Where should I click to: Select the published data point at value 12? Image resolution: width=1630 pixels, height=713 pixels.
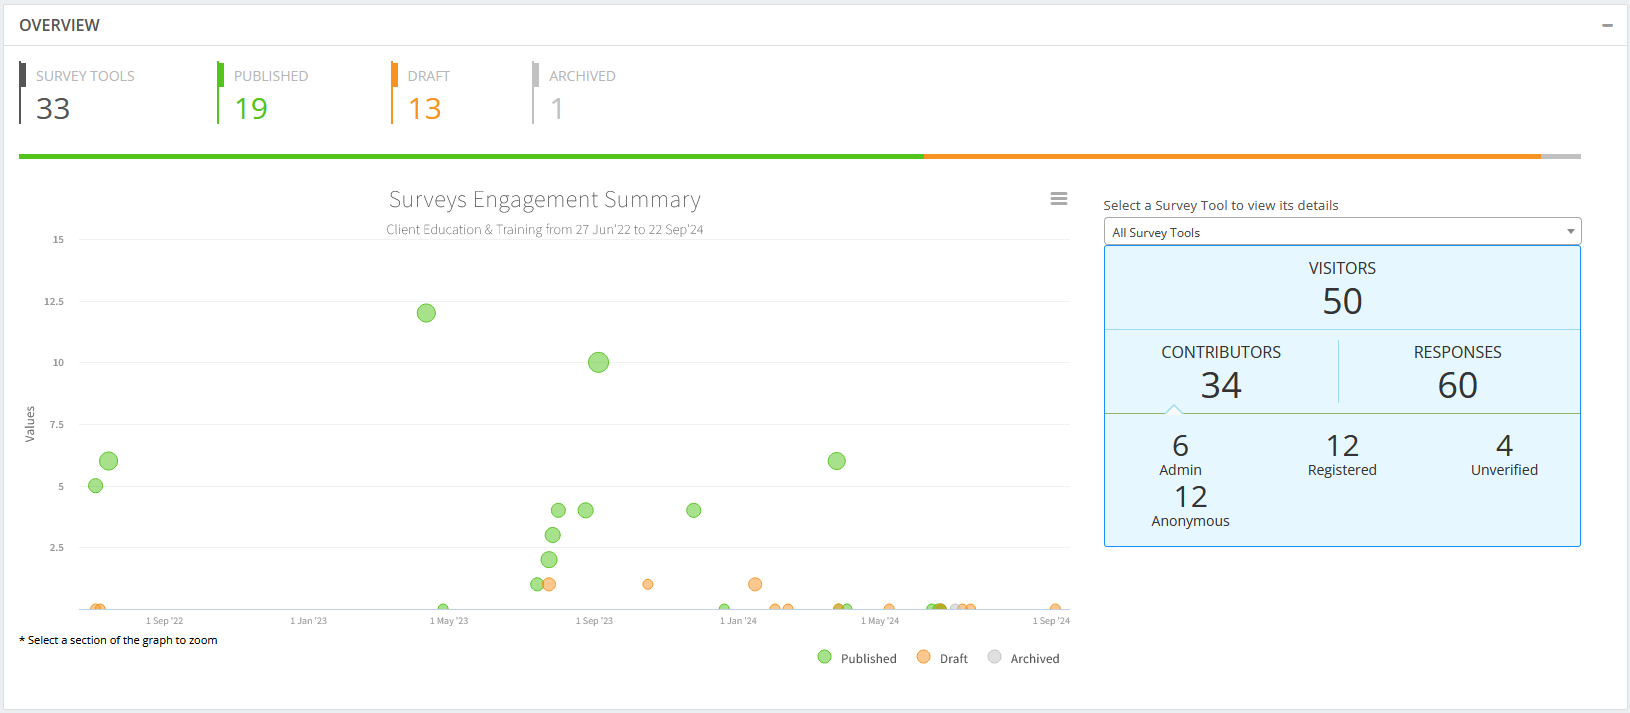tap(426, 313)
